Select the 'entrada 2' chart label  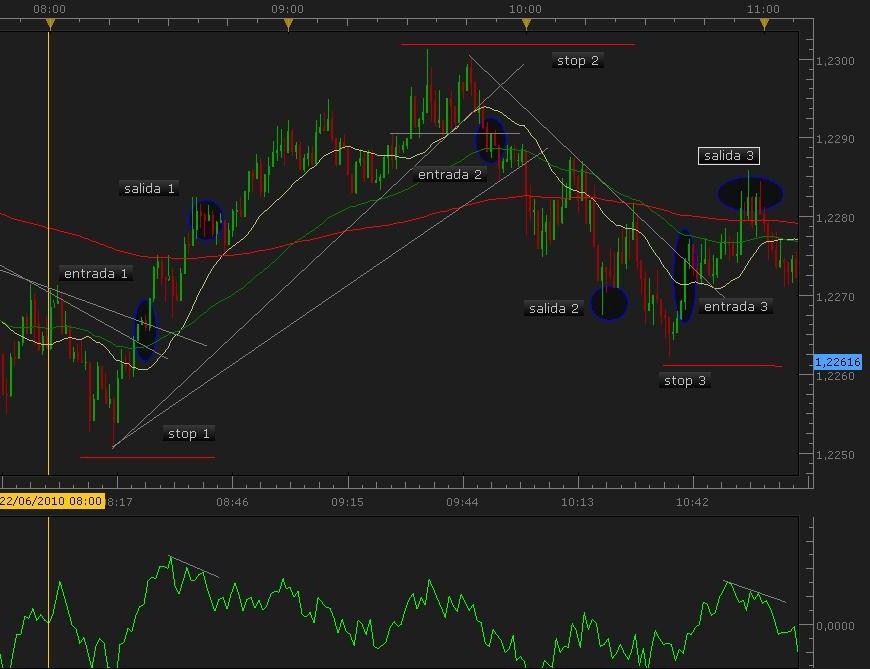point(449,175)
